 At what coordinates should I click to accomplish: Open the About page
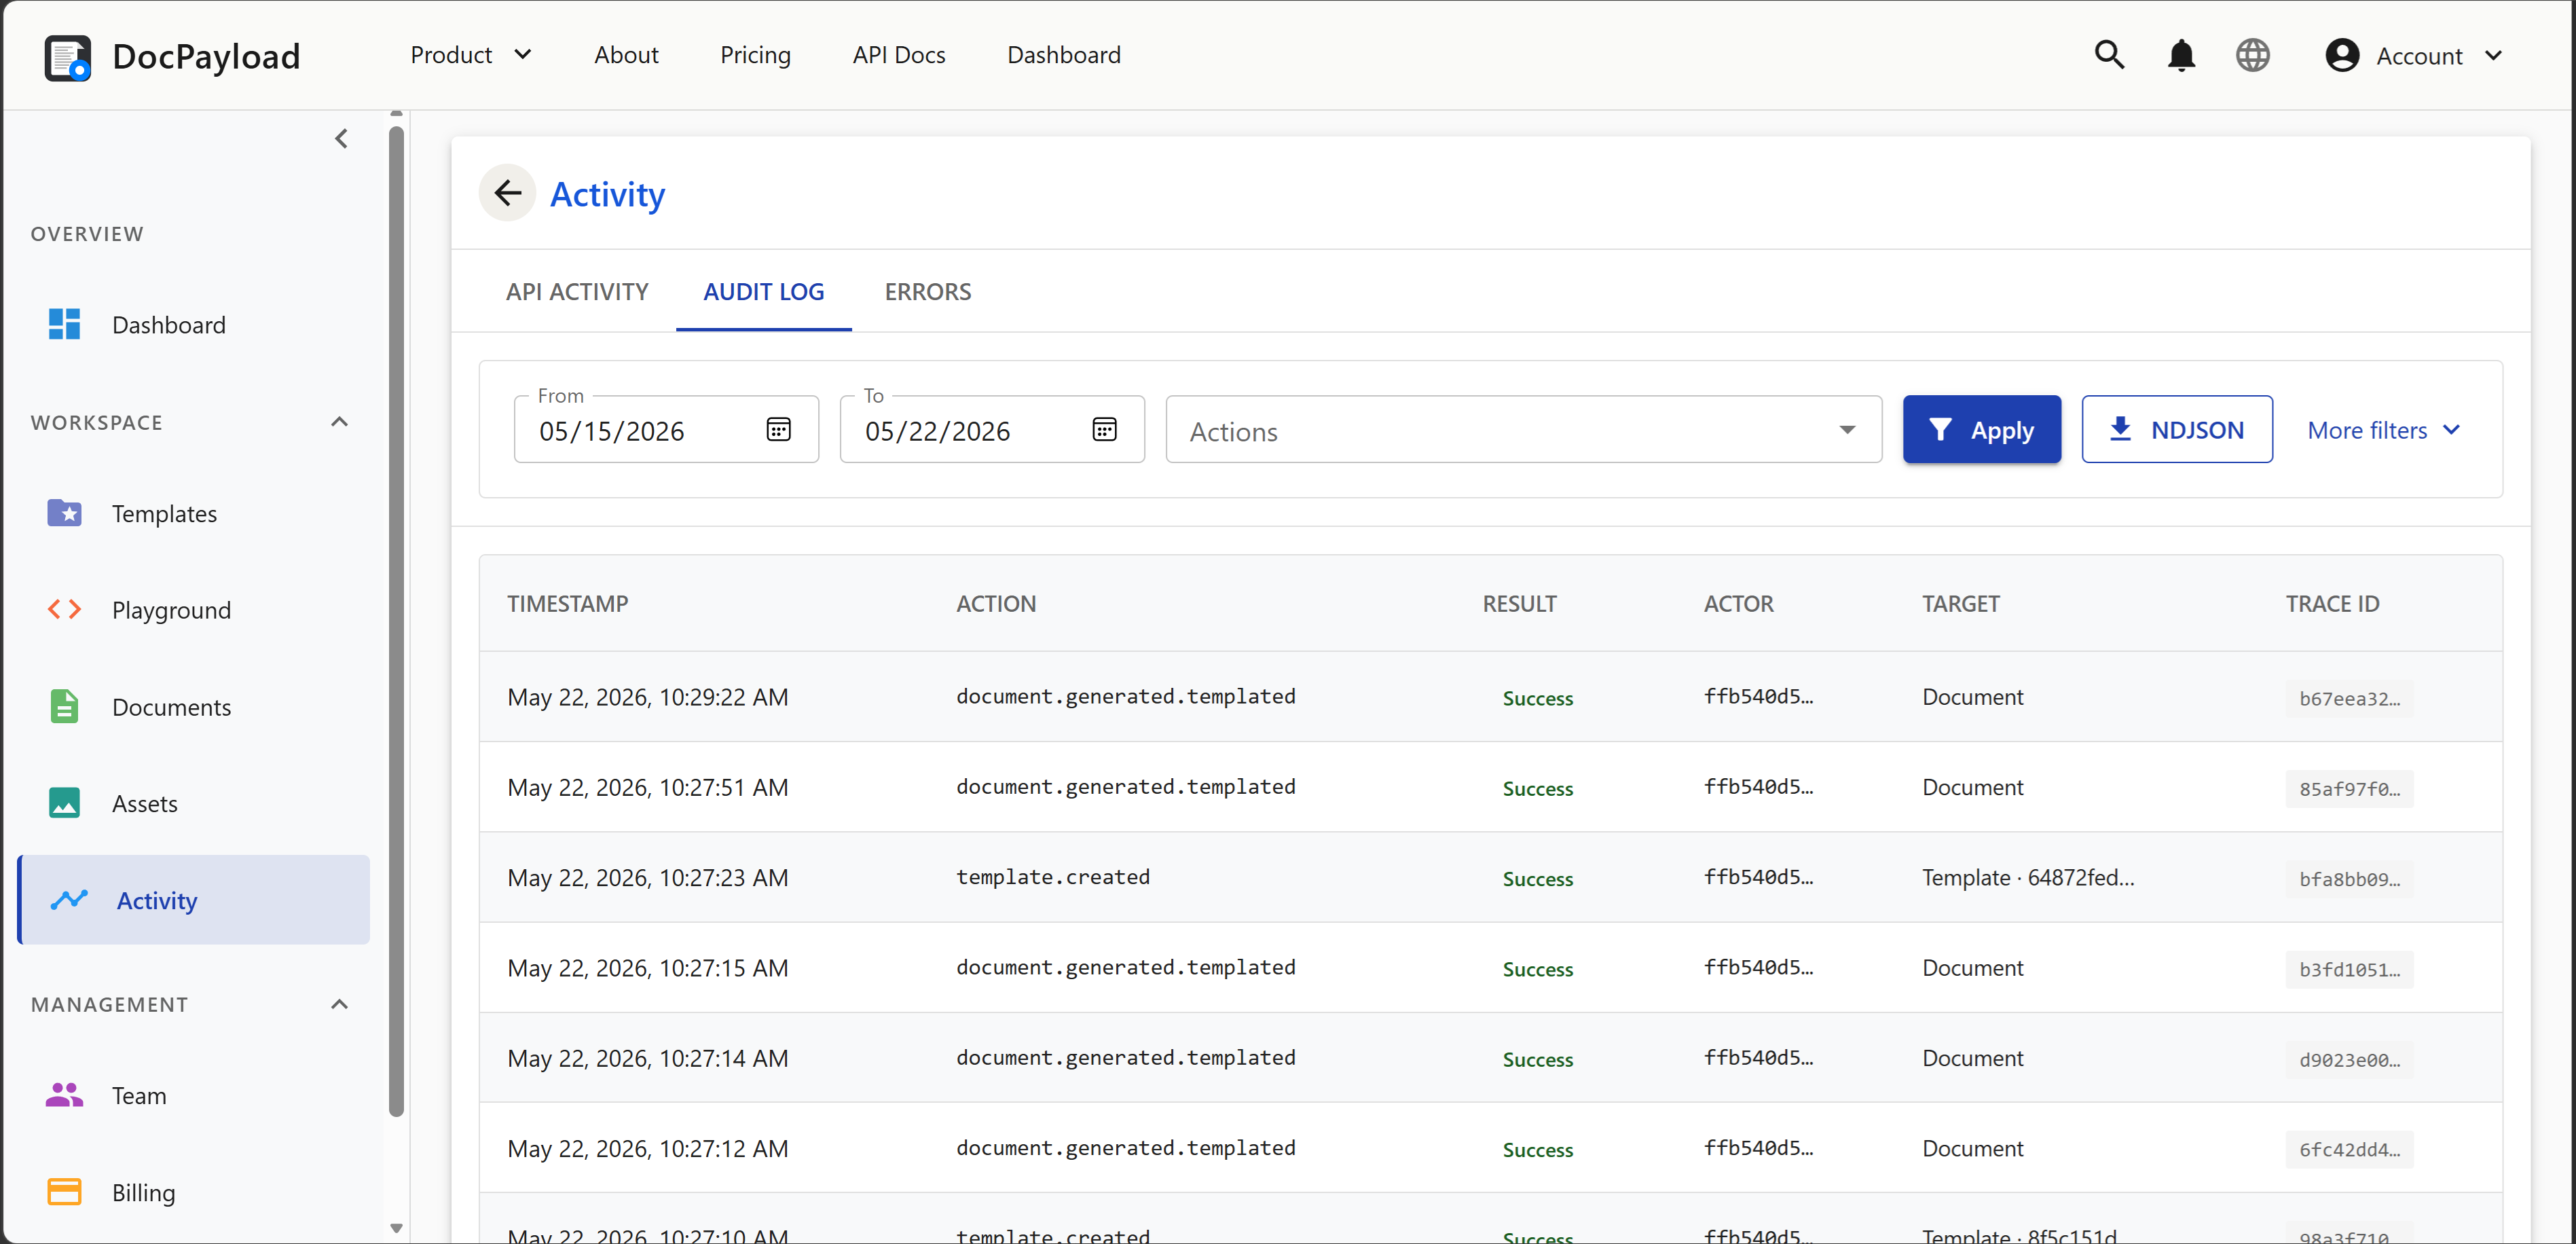coord(626,55)
